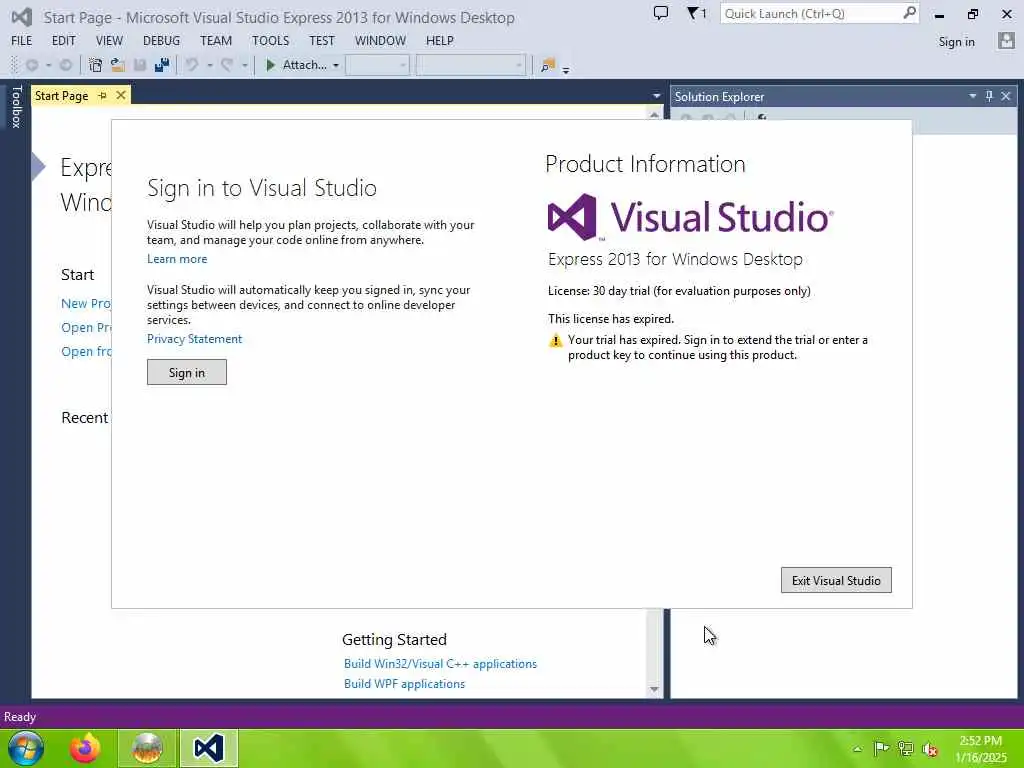The width and height of the screenshot is (1024, 768).
Task: Click the Sign in button in dialog
Action: pos(187,372)
